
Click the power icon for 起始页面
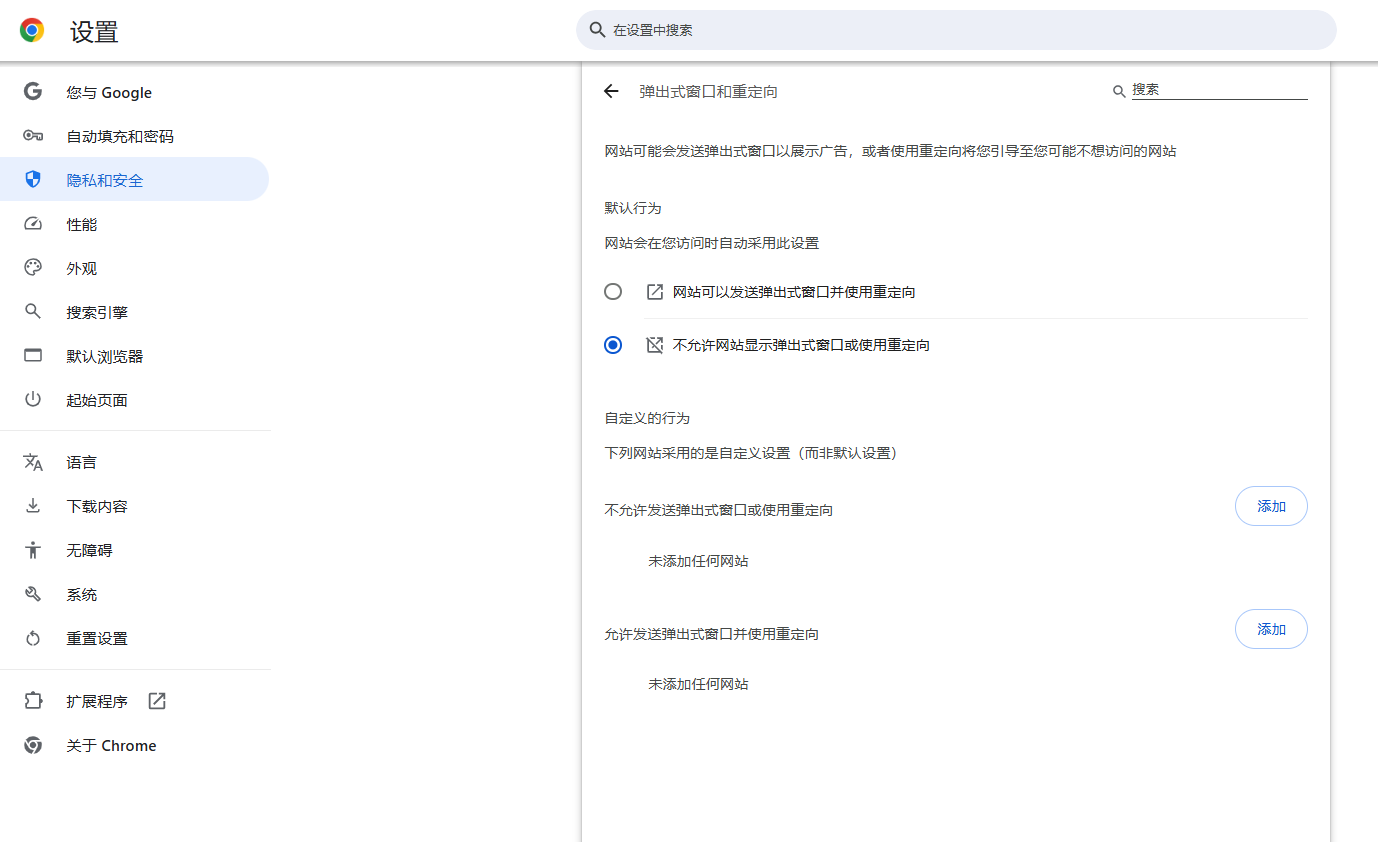[x=33, y=400]
